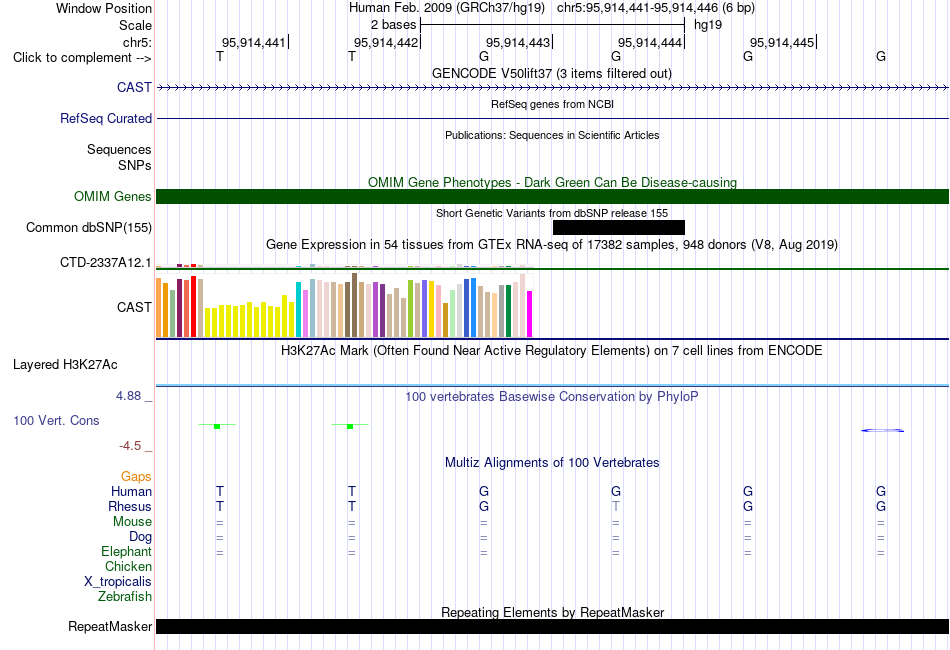Click CAST label beside the GTEx bar chart
Viewport: 950px width, 650px height.
[134, 307]
